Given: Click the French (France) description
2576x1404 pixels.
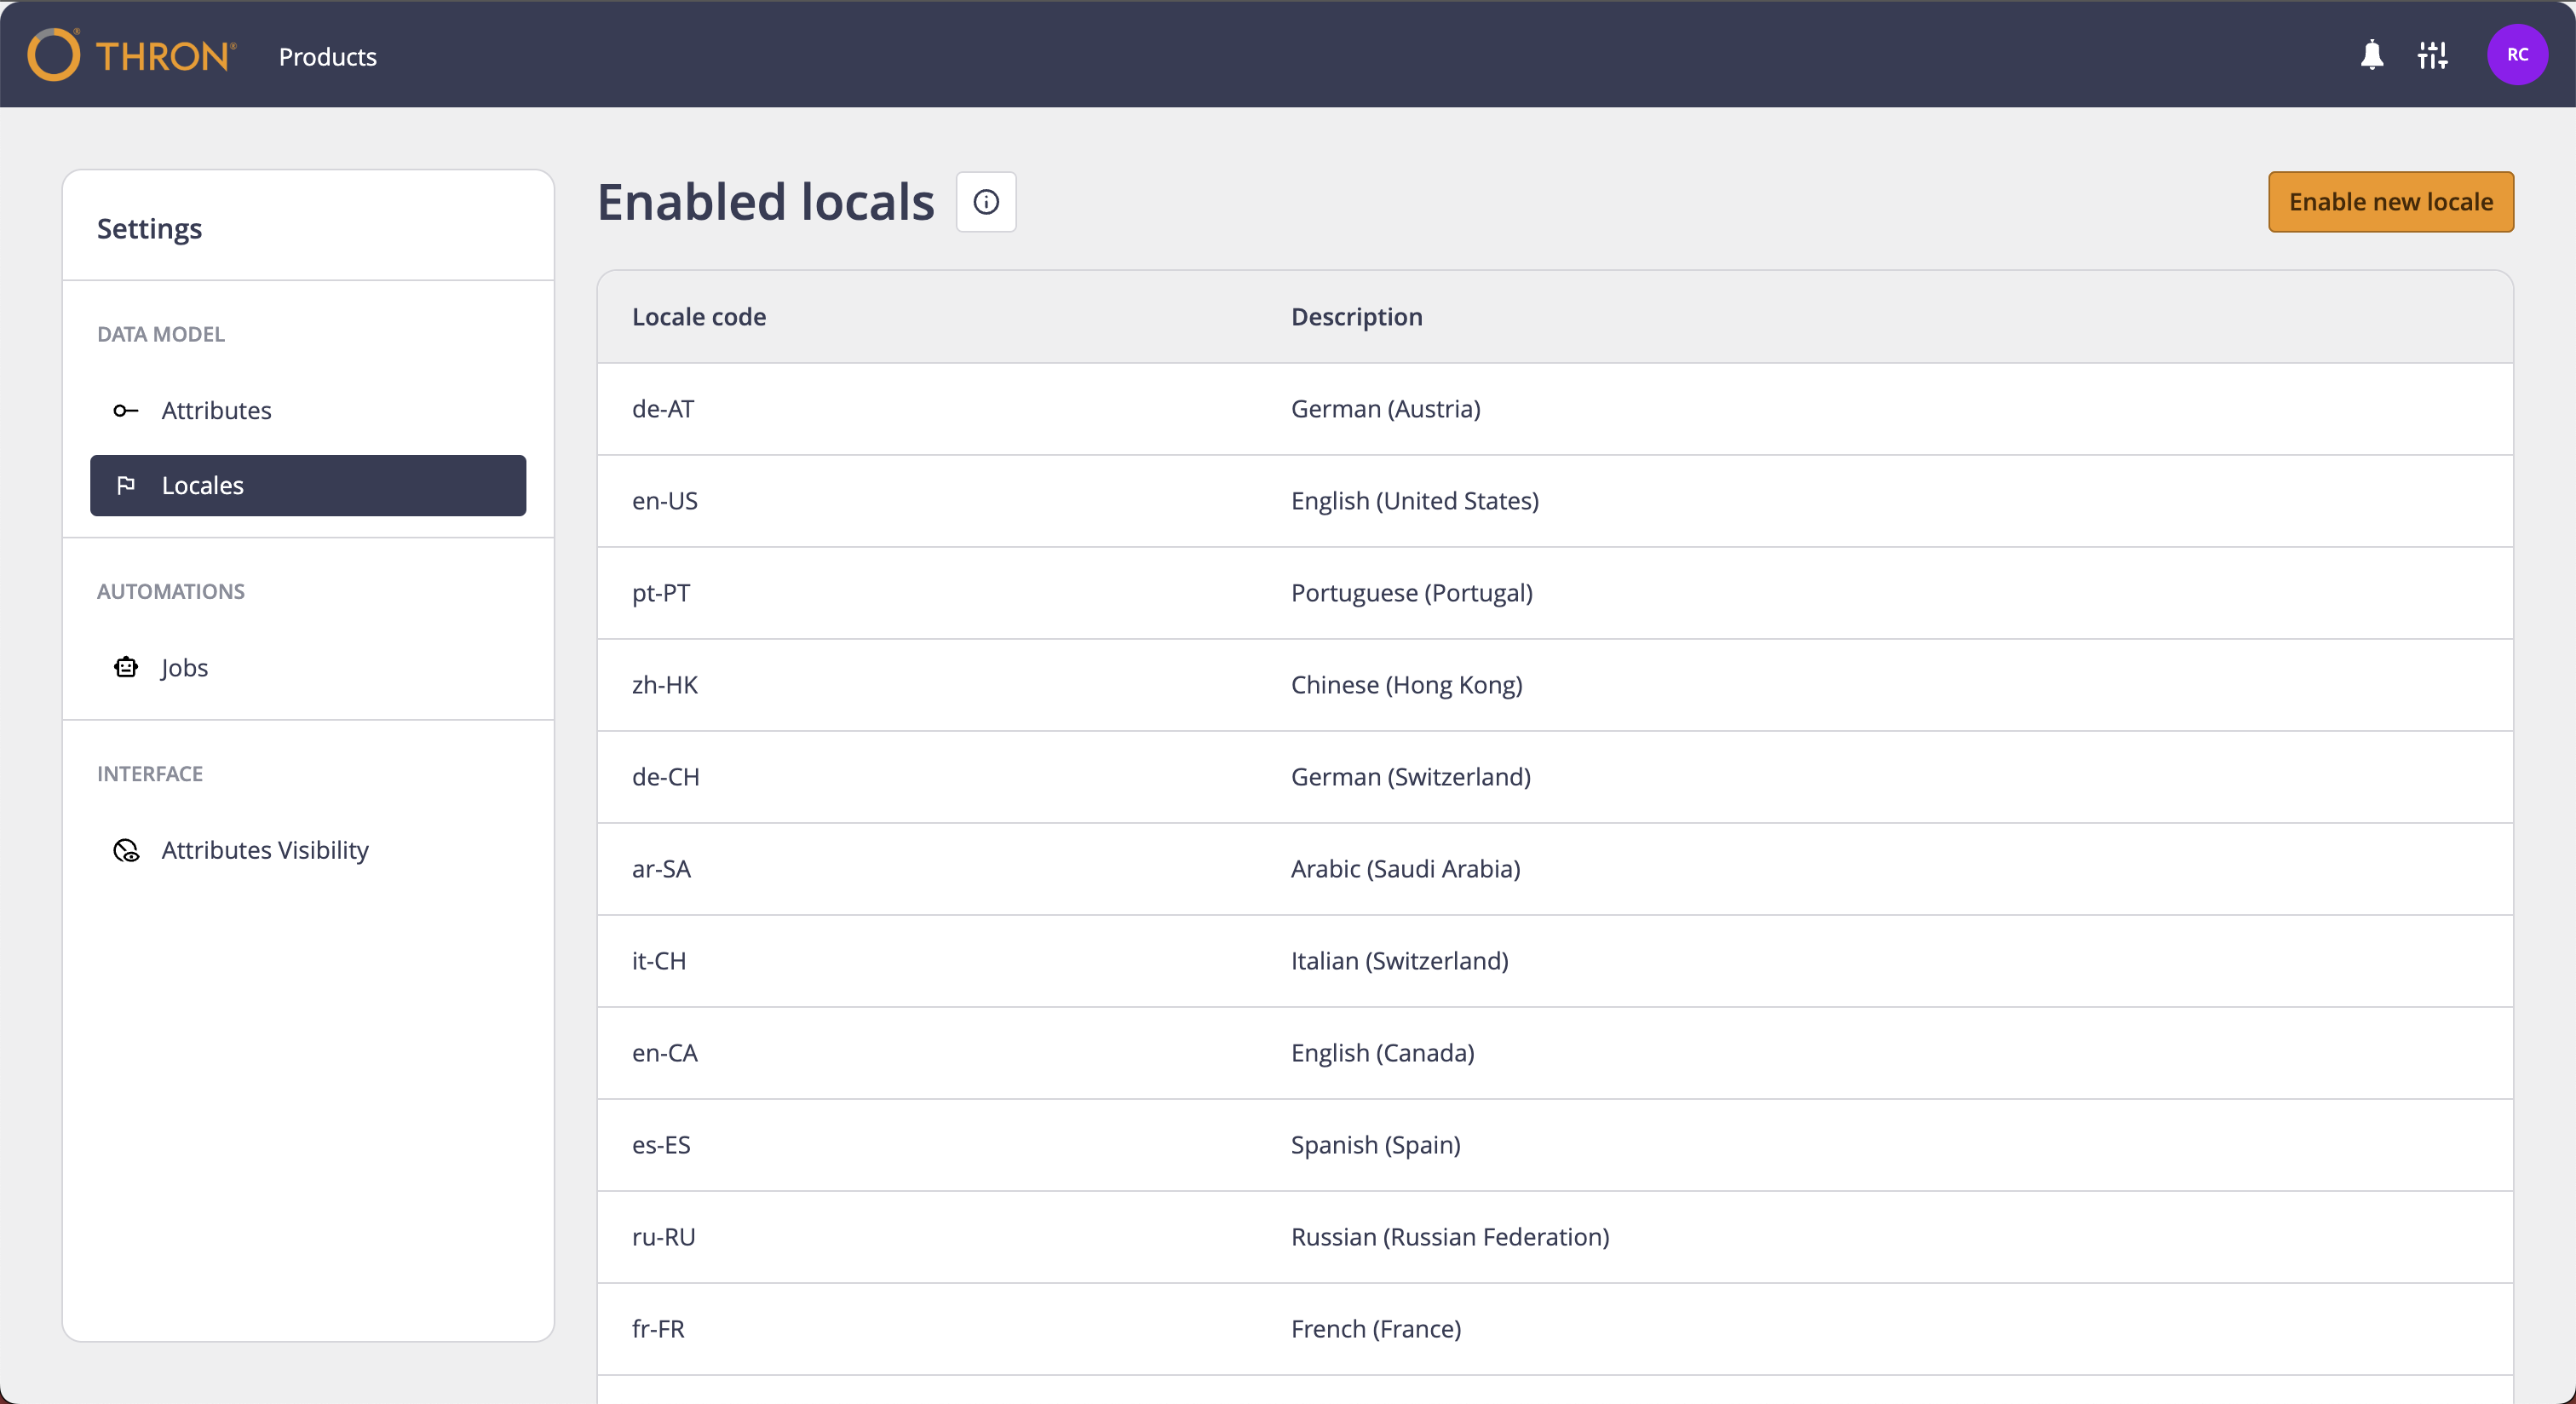Looking at the screenshot, I should [1376, 1329].
